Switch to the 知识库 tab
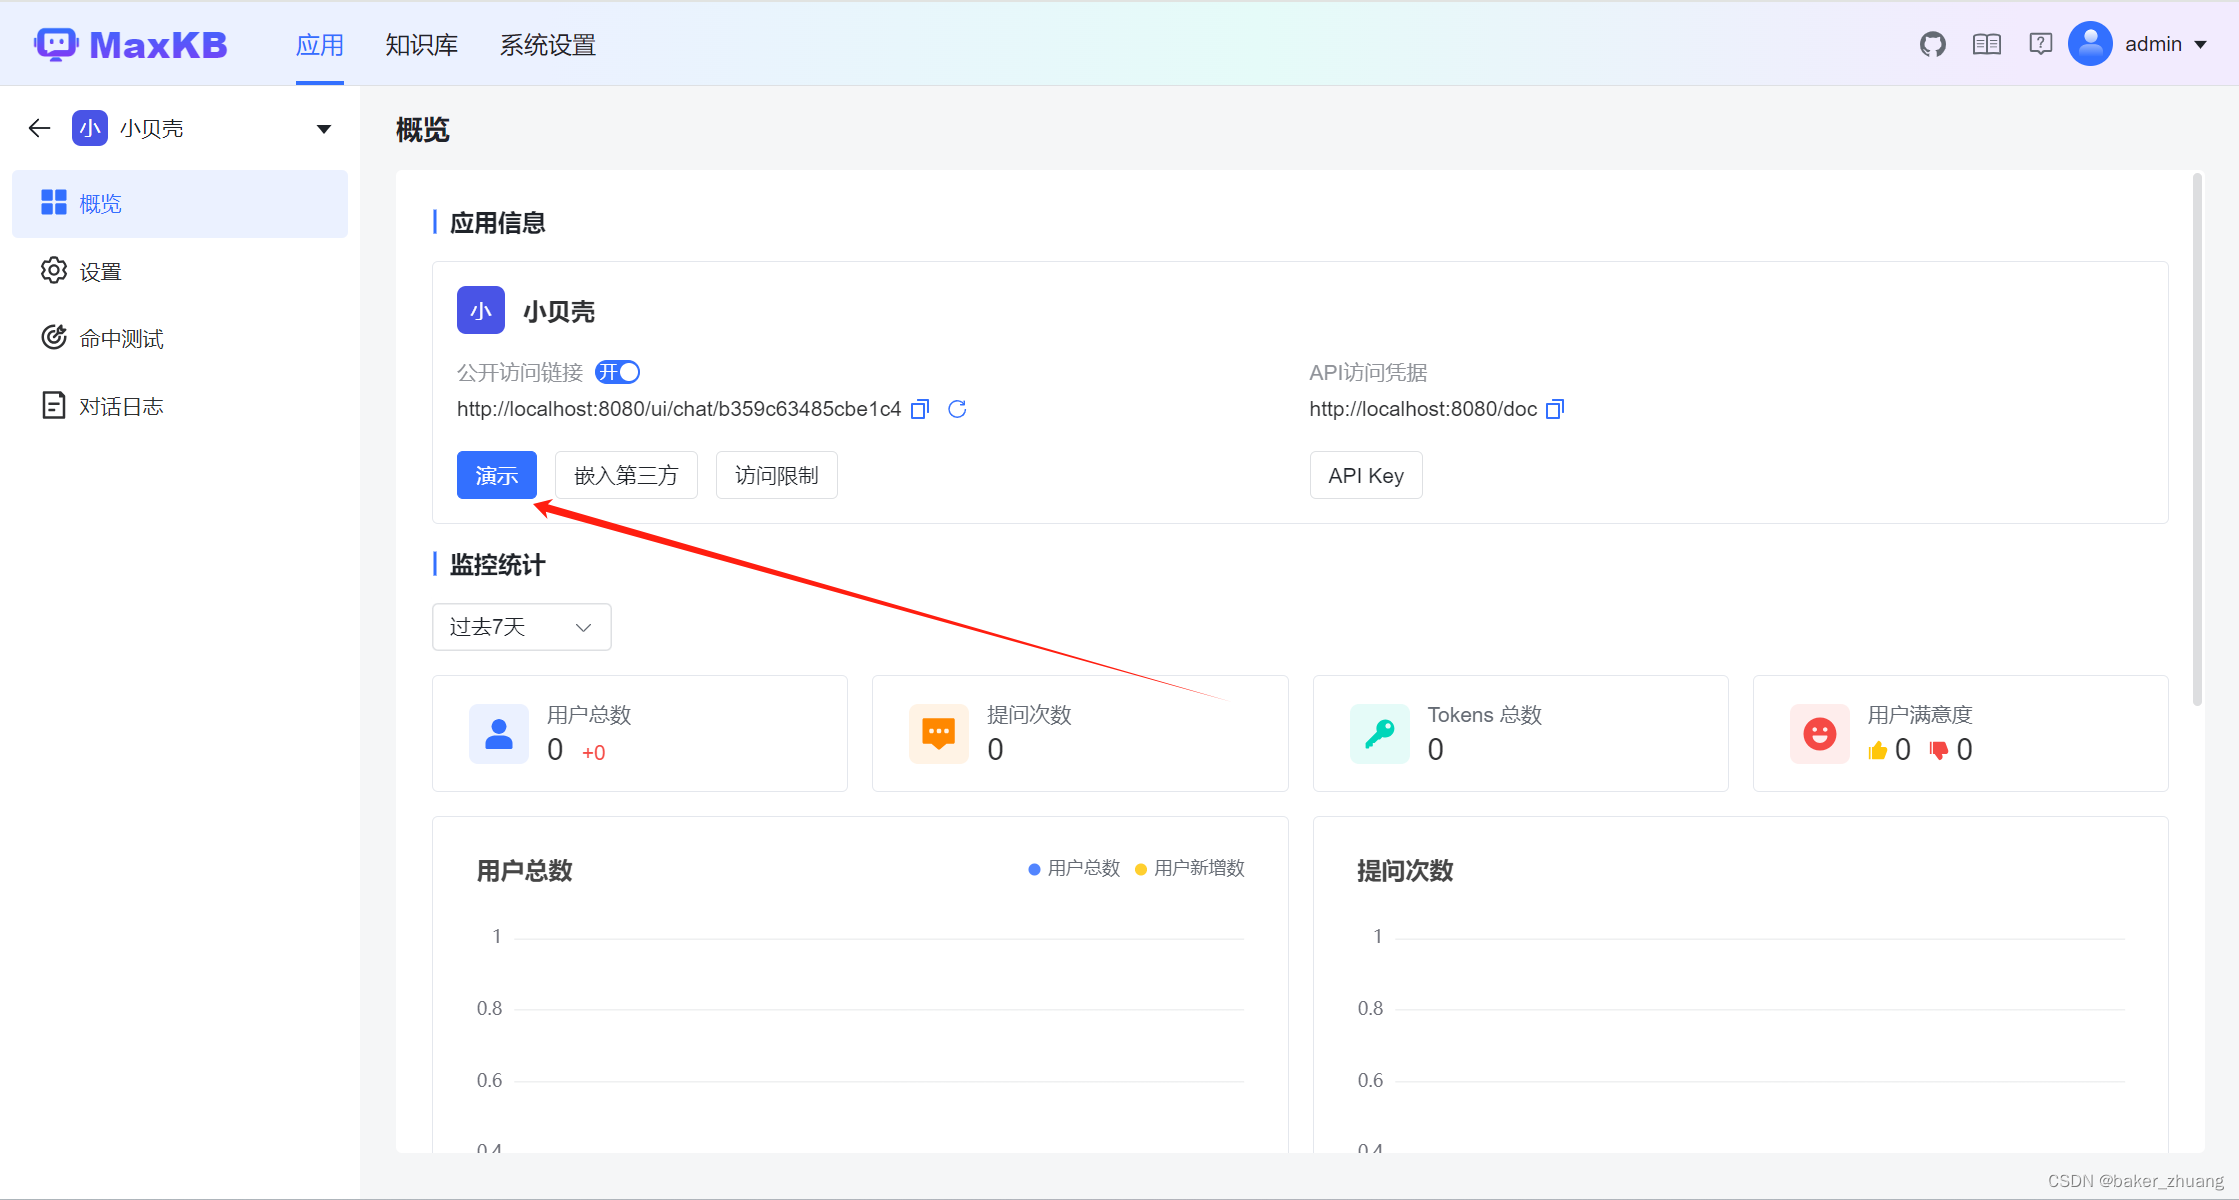This screenshot has height=1200, width=2239. (420, 44)
